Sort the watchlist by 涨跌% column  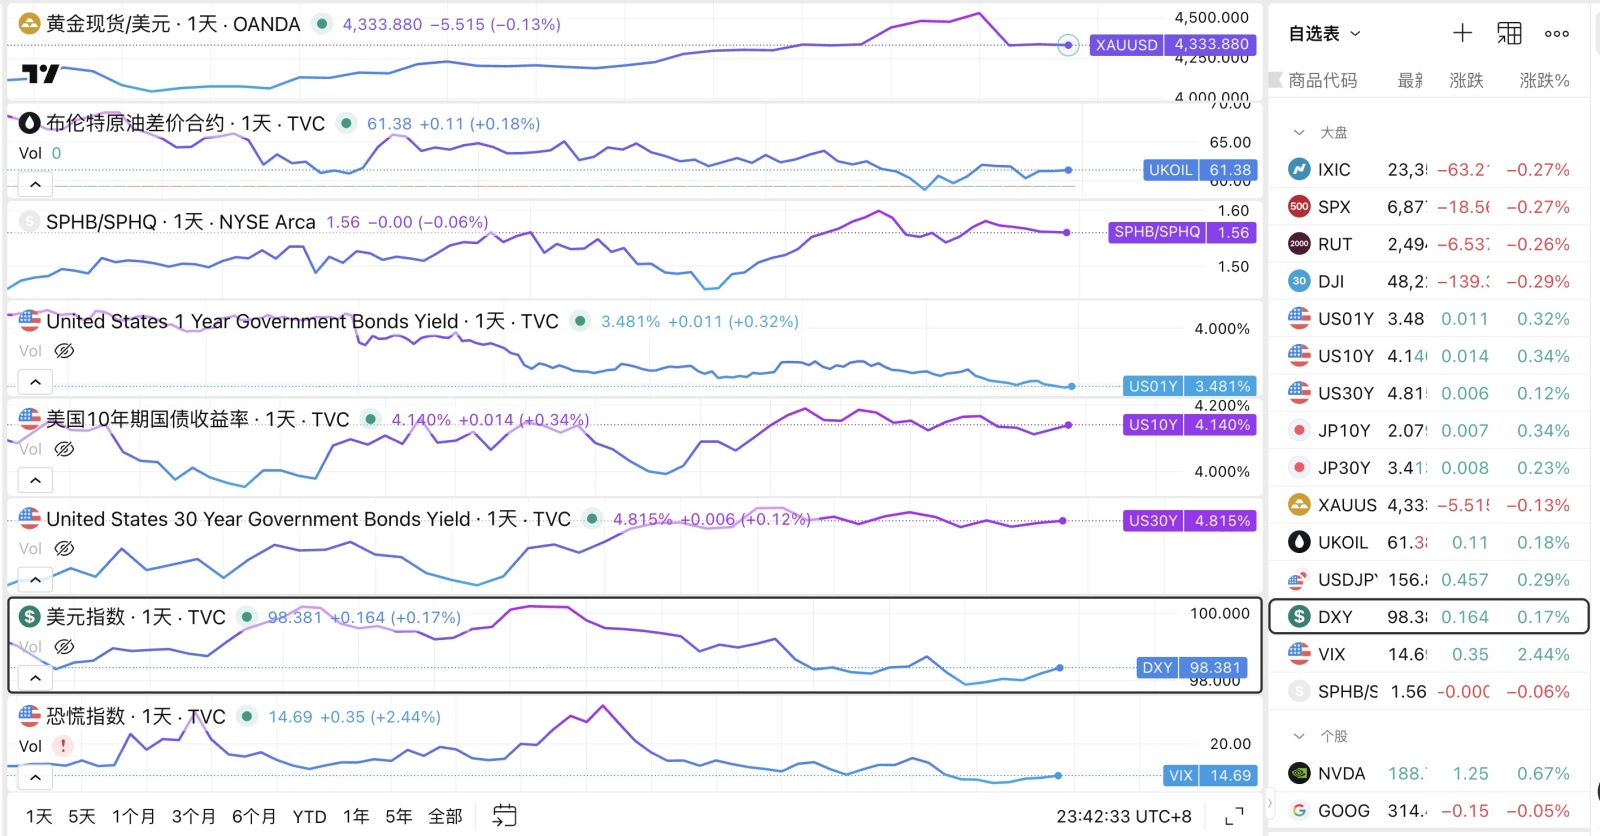[1544, 80]
